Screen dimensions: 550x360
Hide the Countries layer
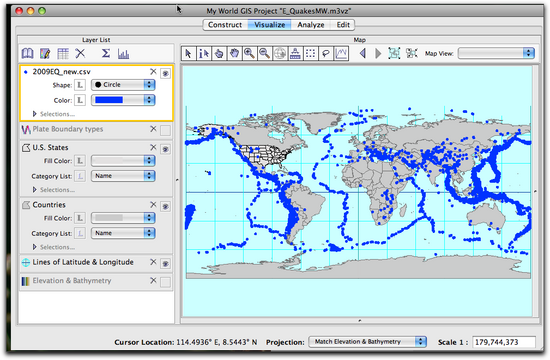166,206
